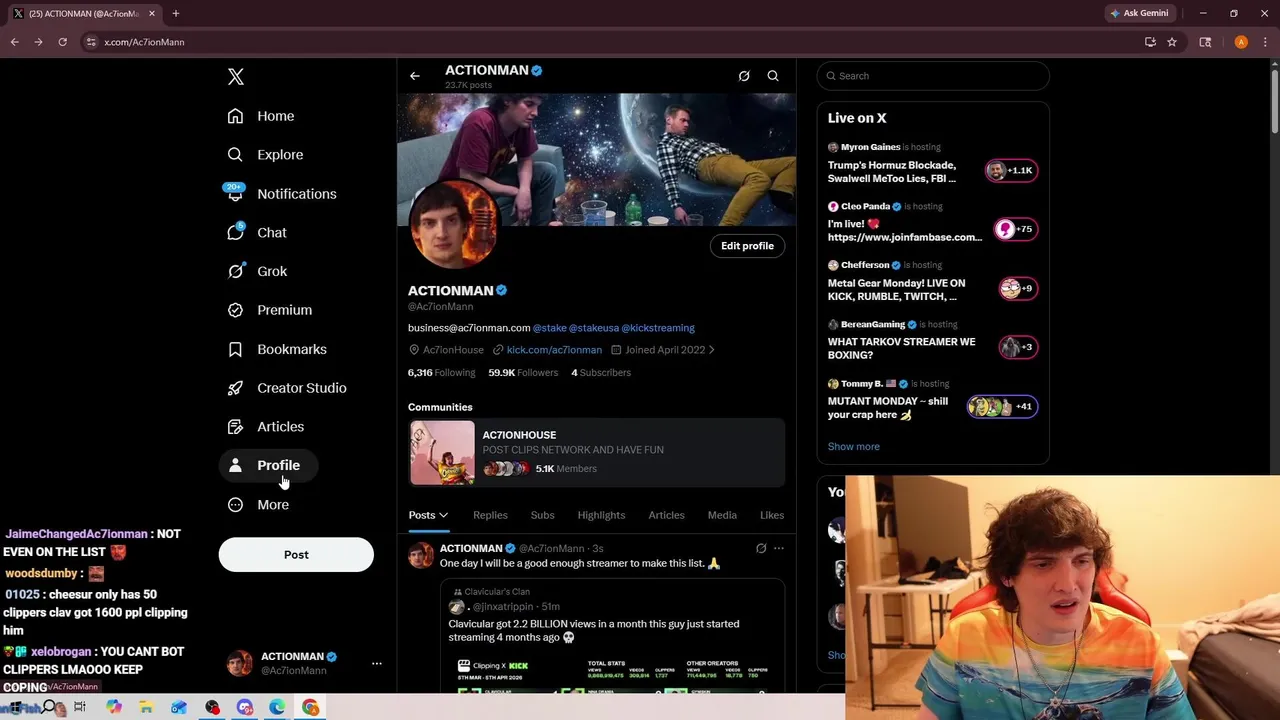Click the Edit profile button
Screen dimensions: 1280x720
point(747,246)
